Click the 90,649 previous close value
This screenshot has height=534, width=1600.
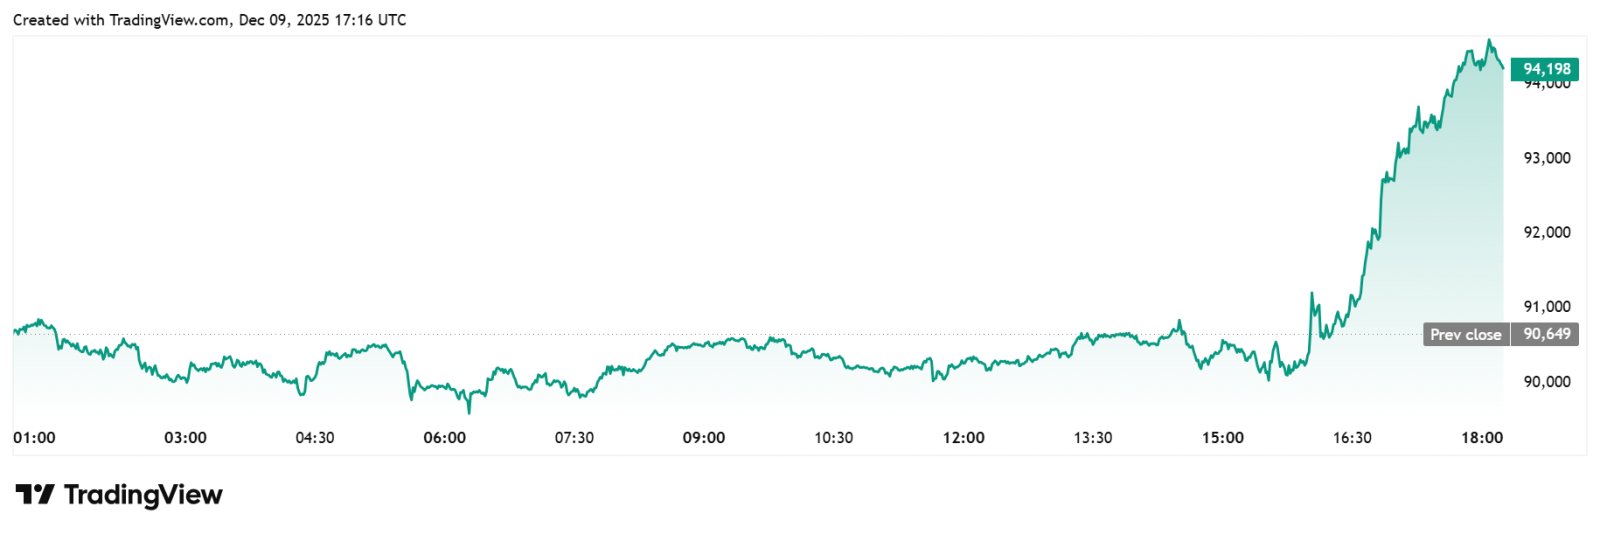(x=1546, y=334)
